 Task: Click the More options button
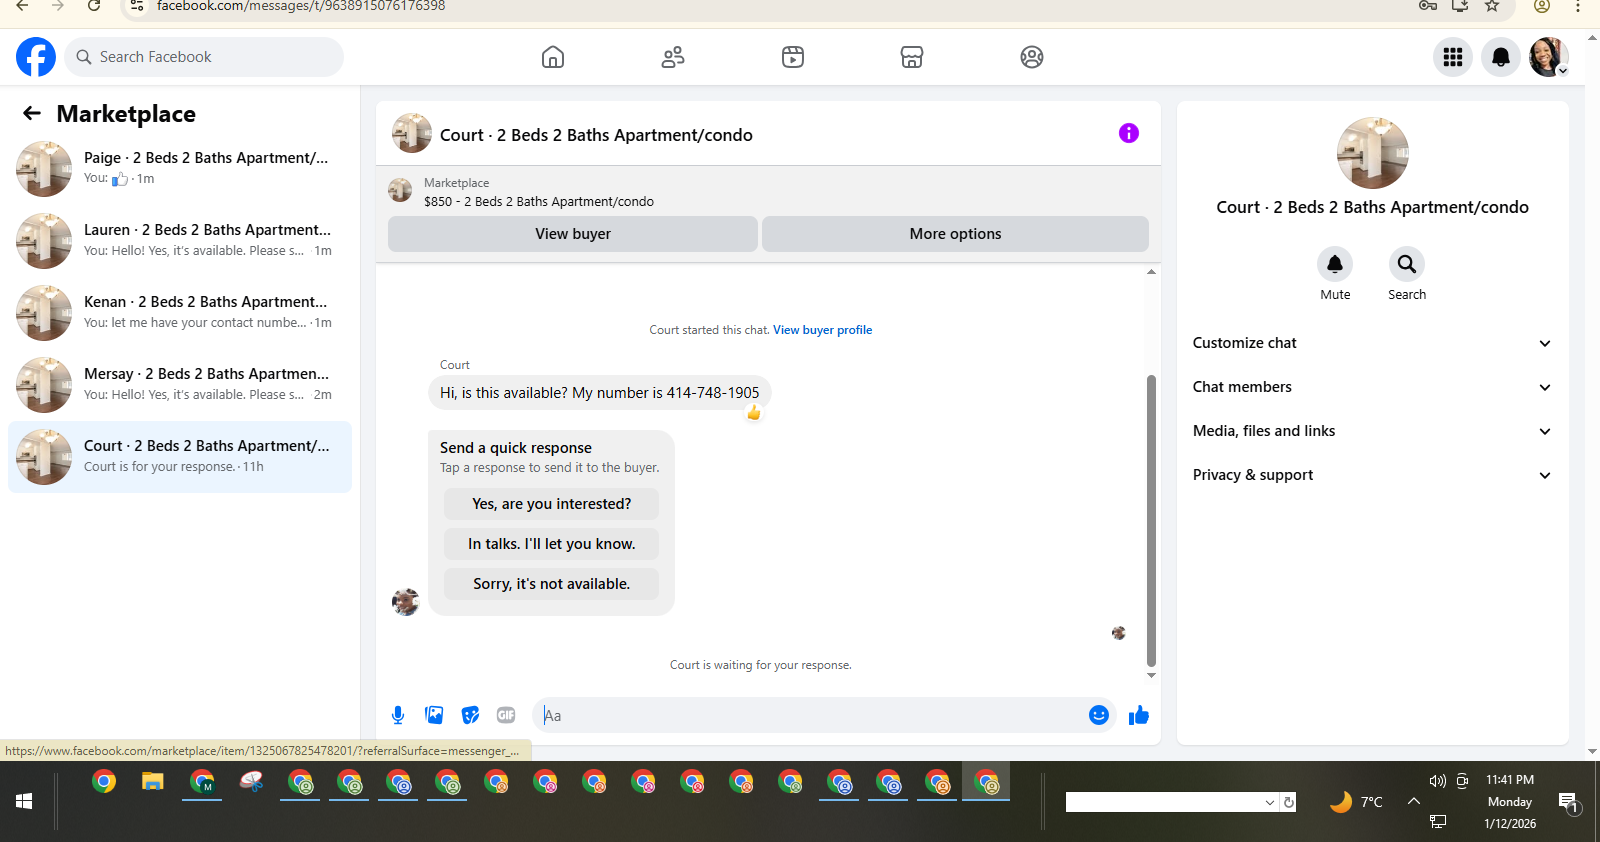(x=955, y=234)
